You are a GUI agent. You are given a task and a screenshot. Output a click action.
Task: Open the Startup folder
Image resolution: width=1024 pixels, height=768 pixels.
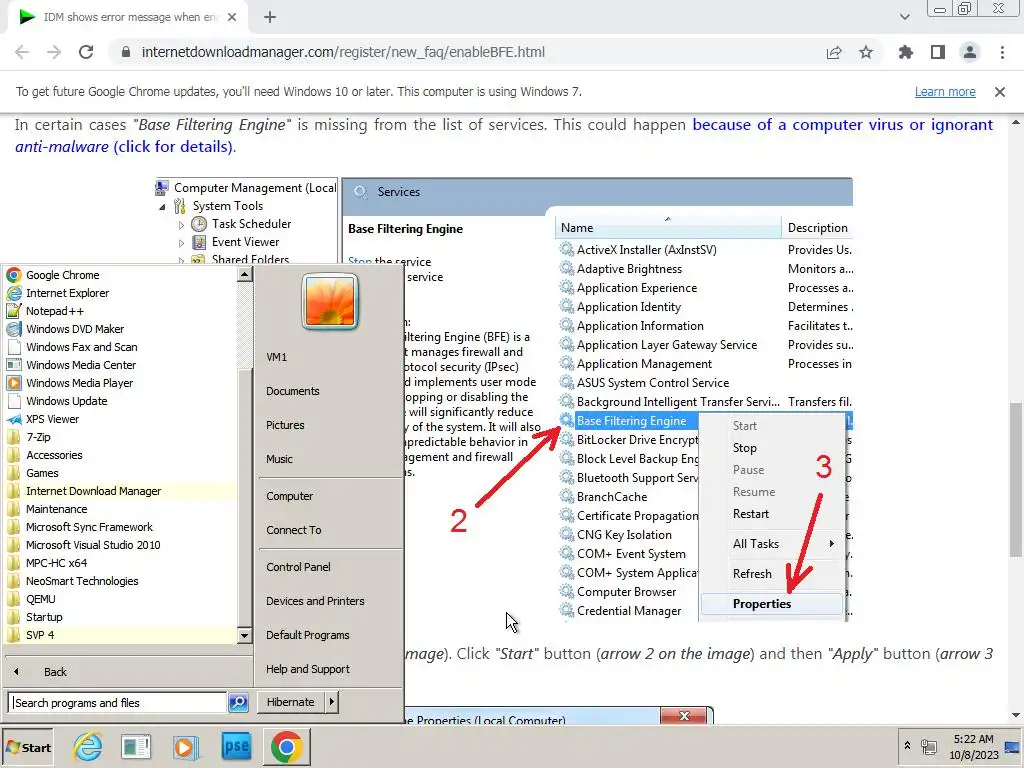[x=44, y=617]
